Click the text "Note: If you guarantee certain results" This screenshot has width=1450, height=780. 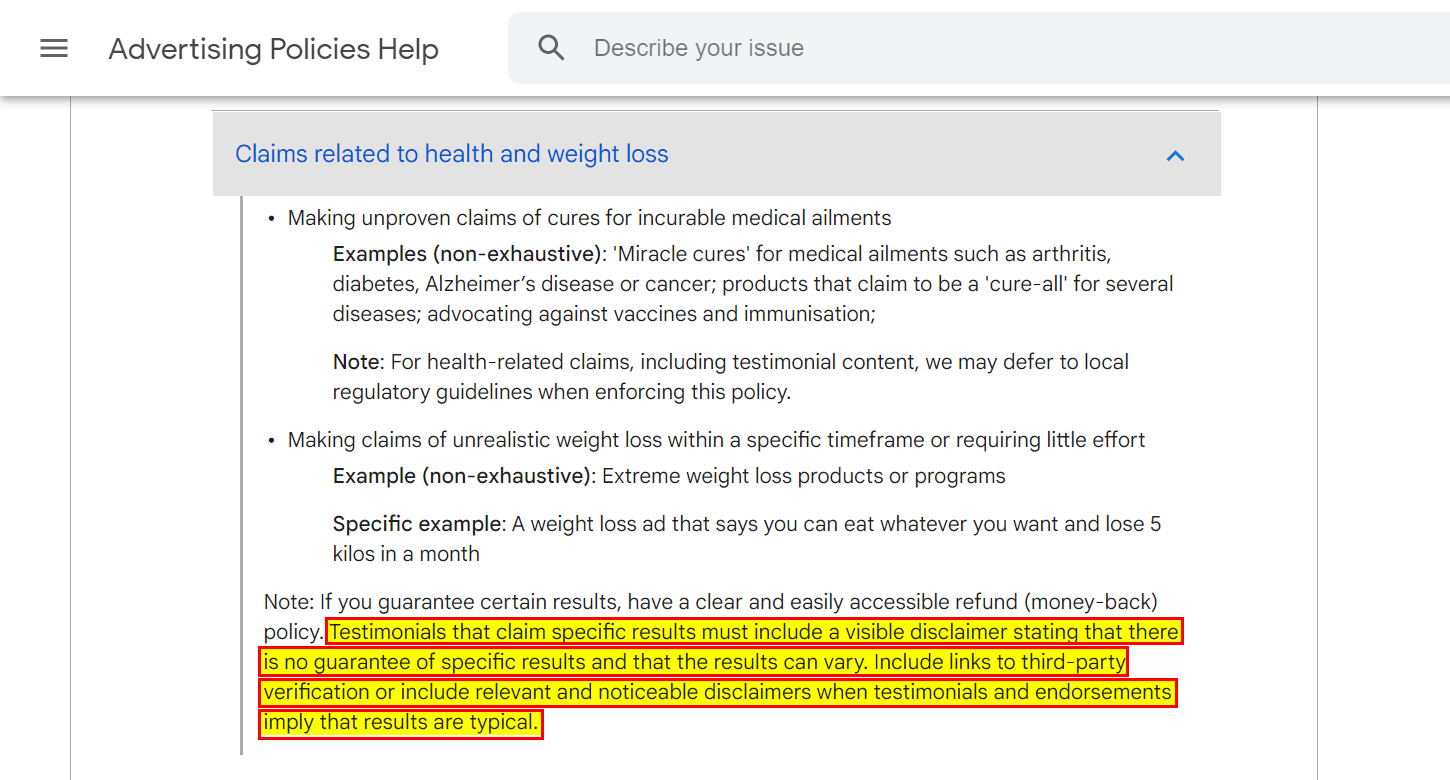(710, 602)
